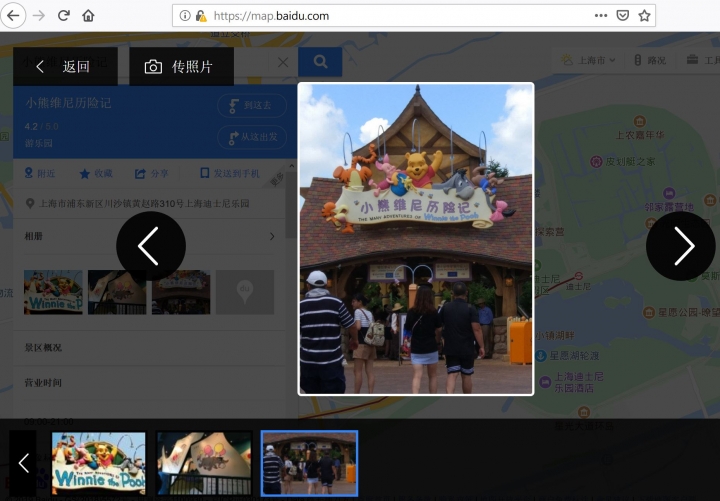Select dark ride interior thumbnail in filmstrip

[x=204, y=463]
